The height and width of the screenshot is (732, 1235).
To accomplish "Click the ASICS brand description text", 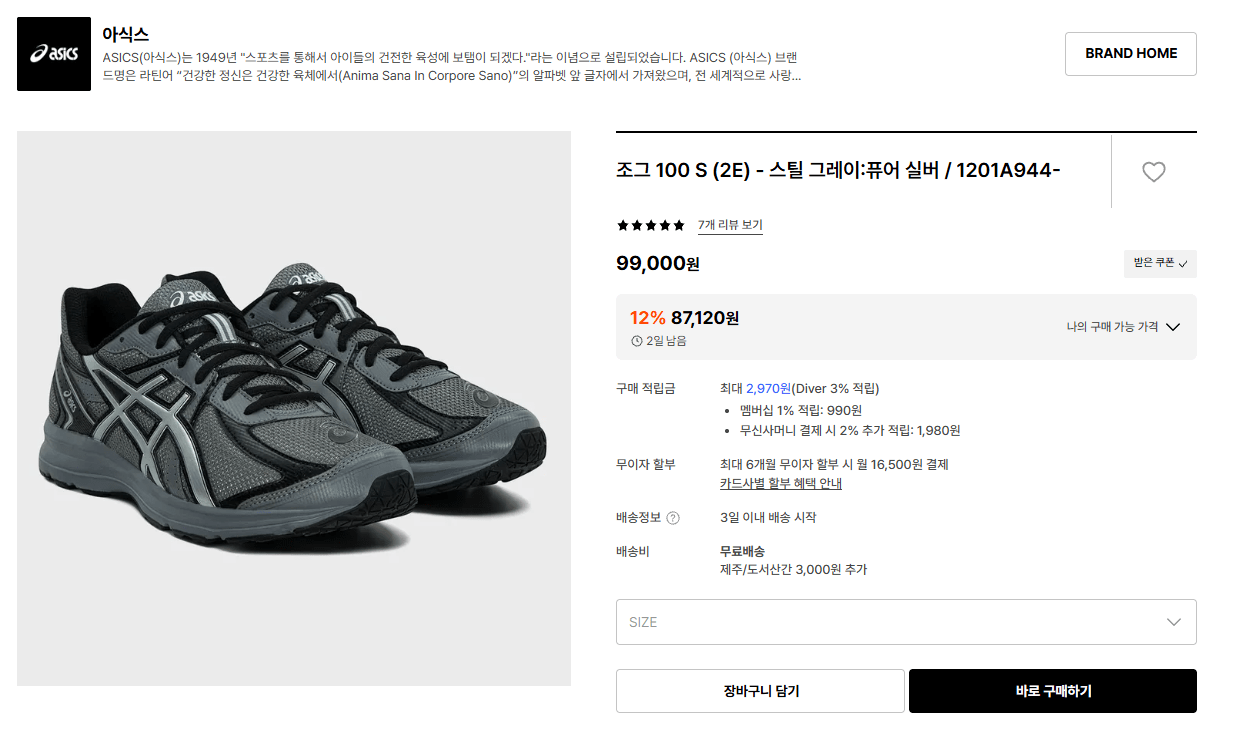I will click(452, 66).
